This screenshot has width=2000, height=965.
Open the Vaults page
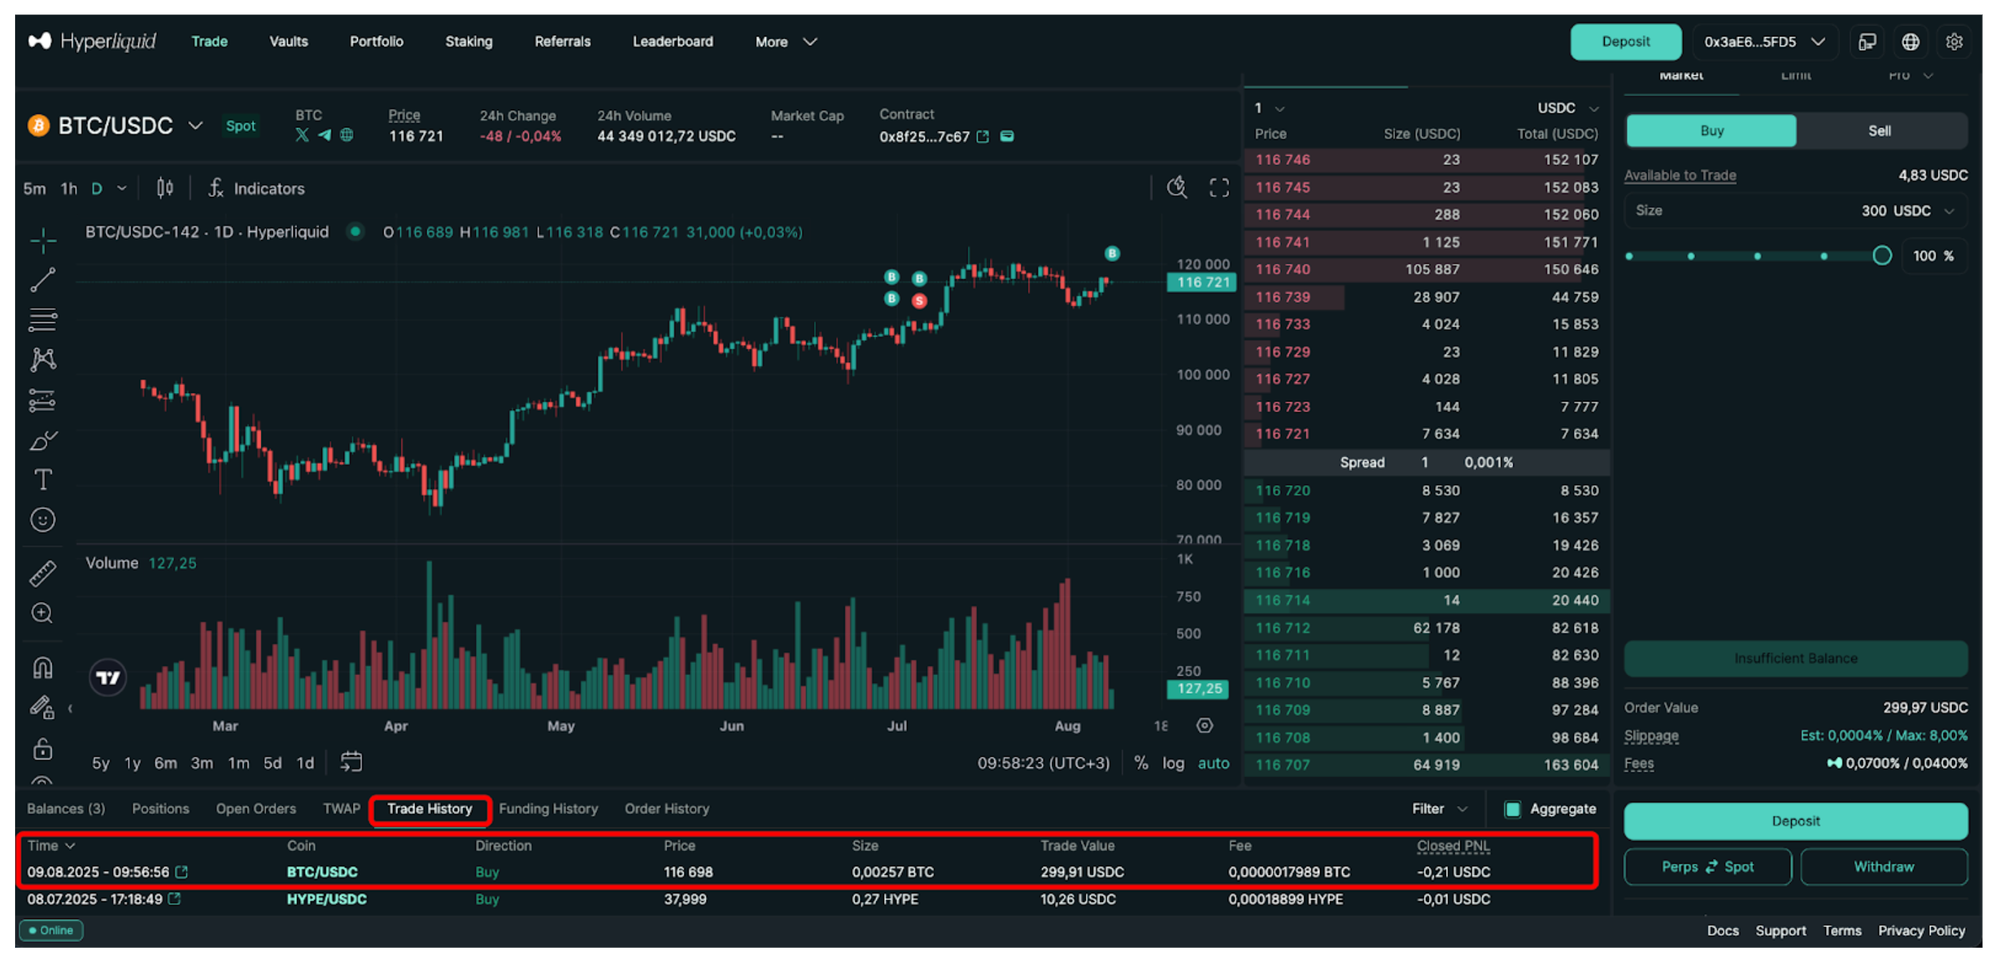pos(288,42)
